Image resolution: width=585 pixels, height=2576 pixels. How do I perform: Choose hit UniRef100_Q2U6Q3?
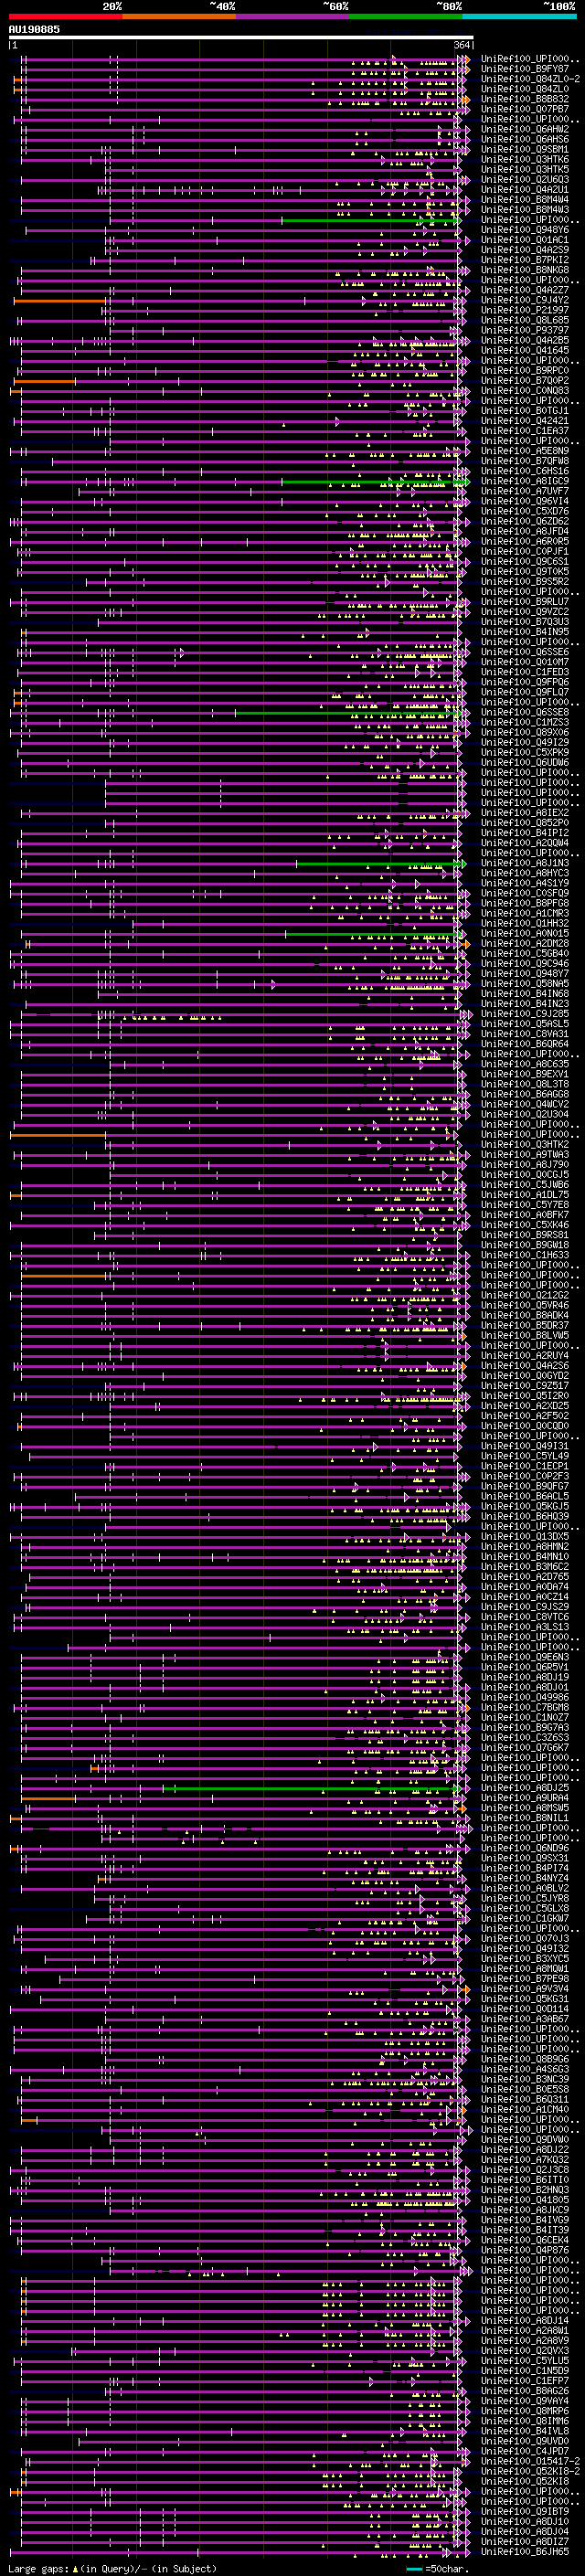click(x=525, y=179)
